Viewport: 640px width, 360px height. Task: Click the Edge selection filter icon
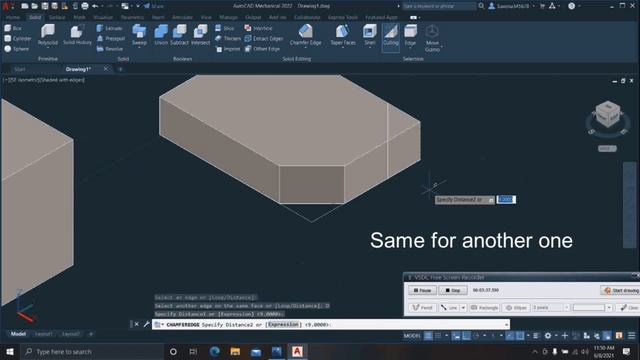click(410, 32)
